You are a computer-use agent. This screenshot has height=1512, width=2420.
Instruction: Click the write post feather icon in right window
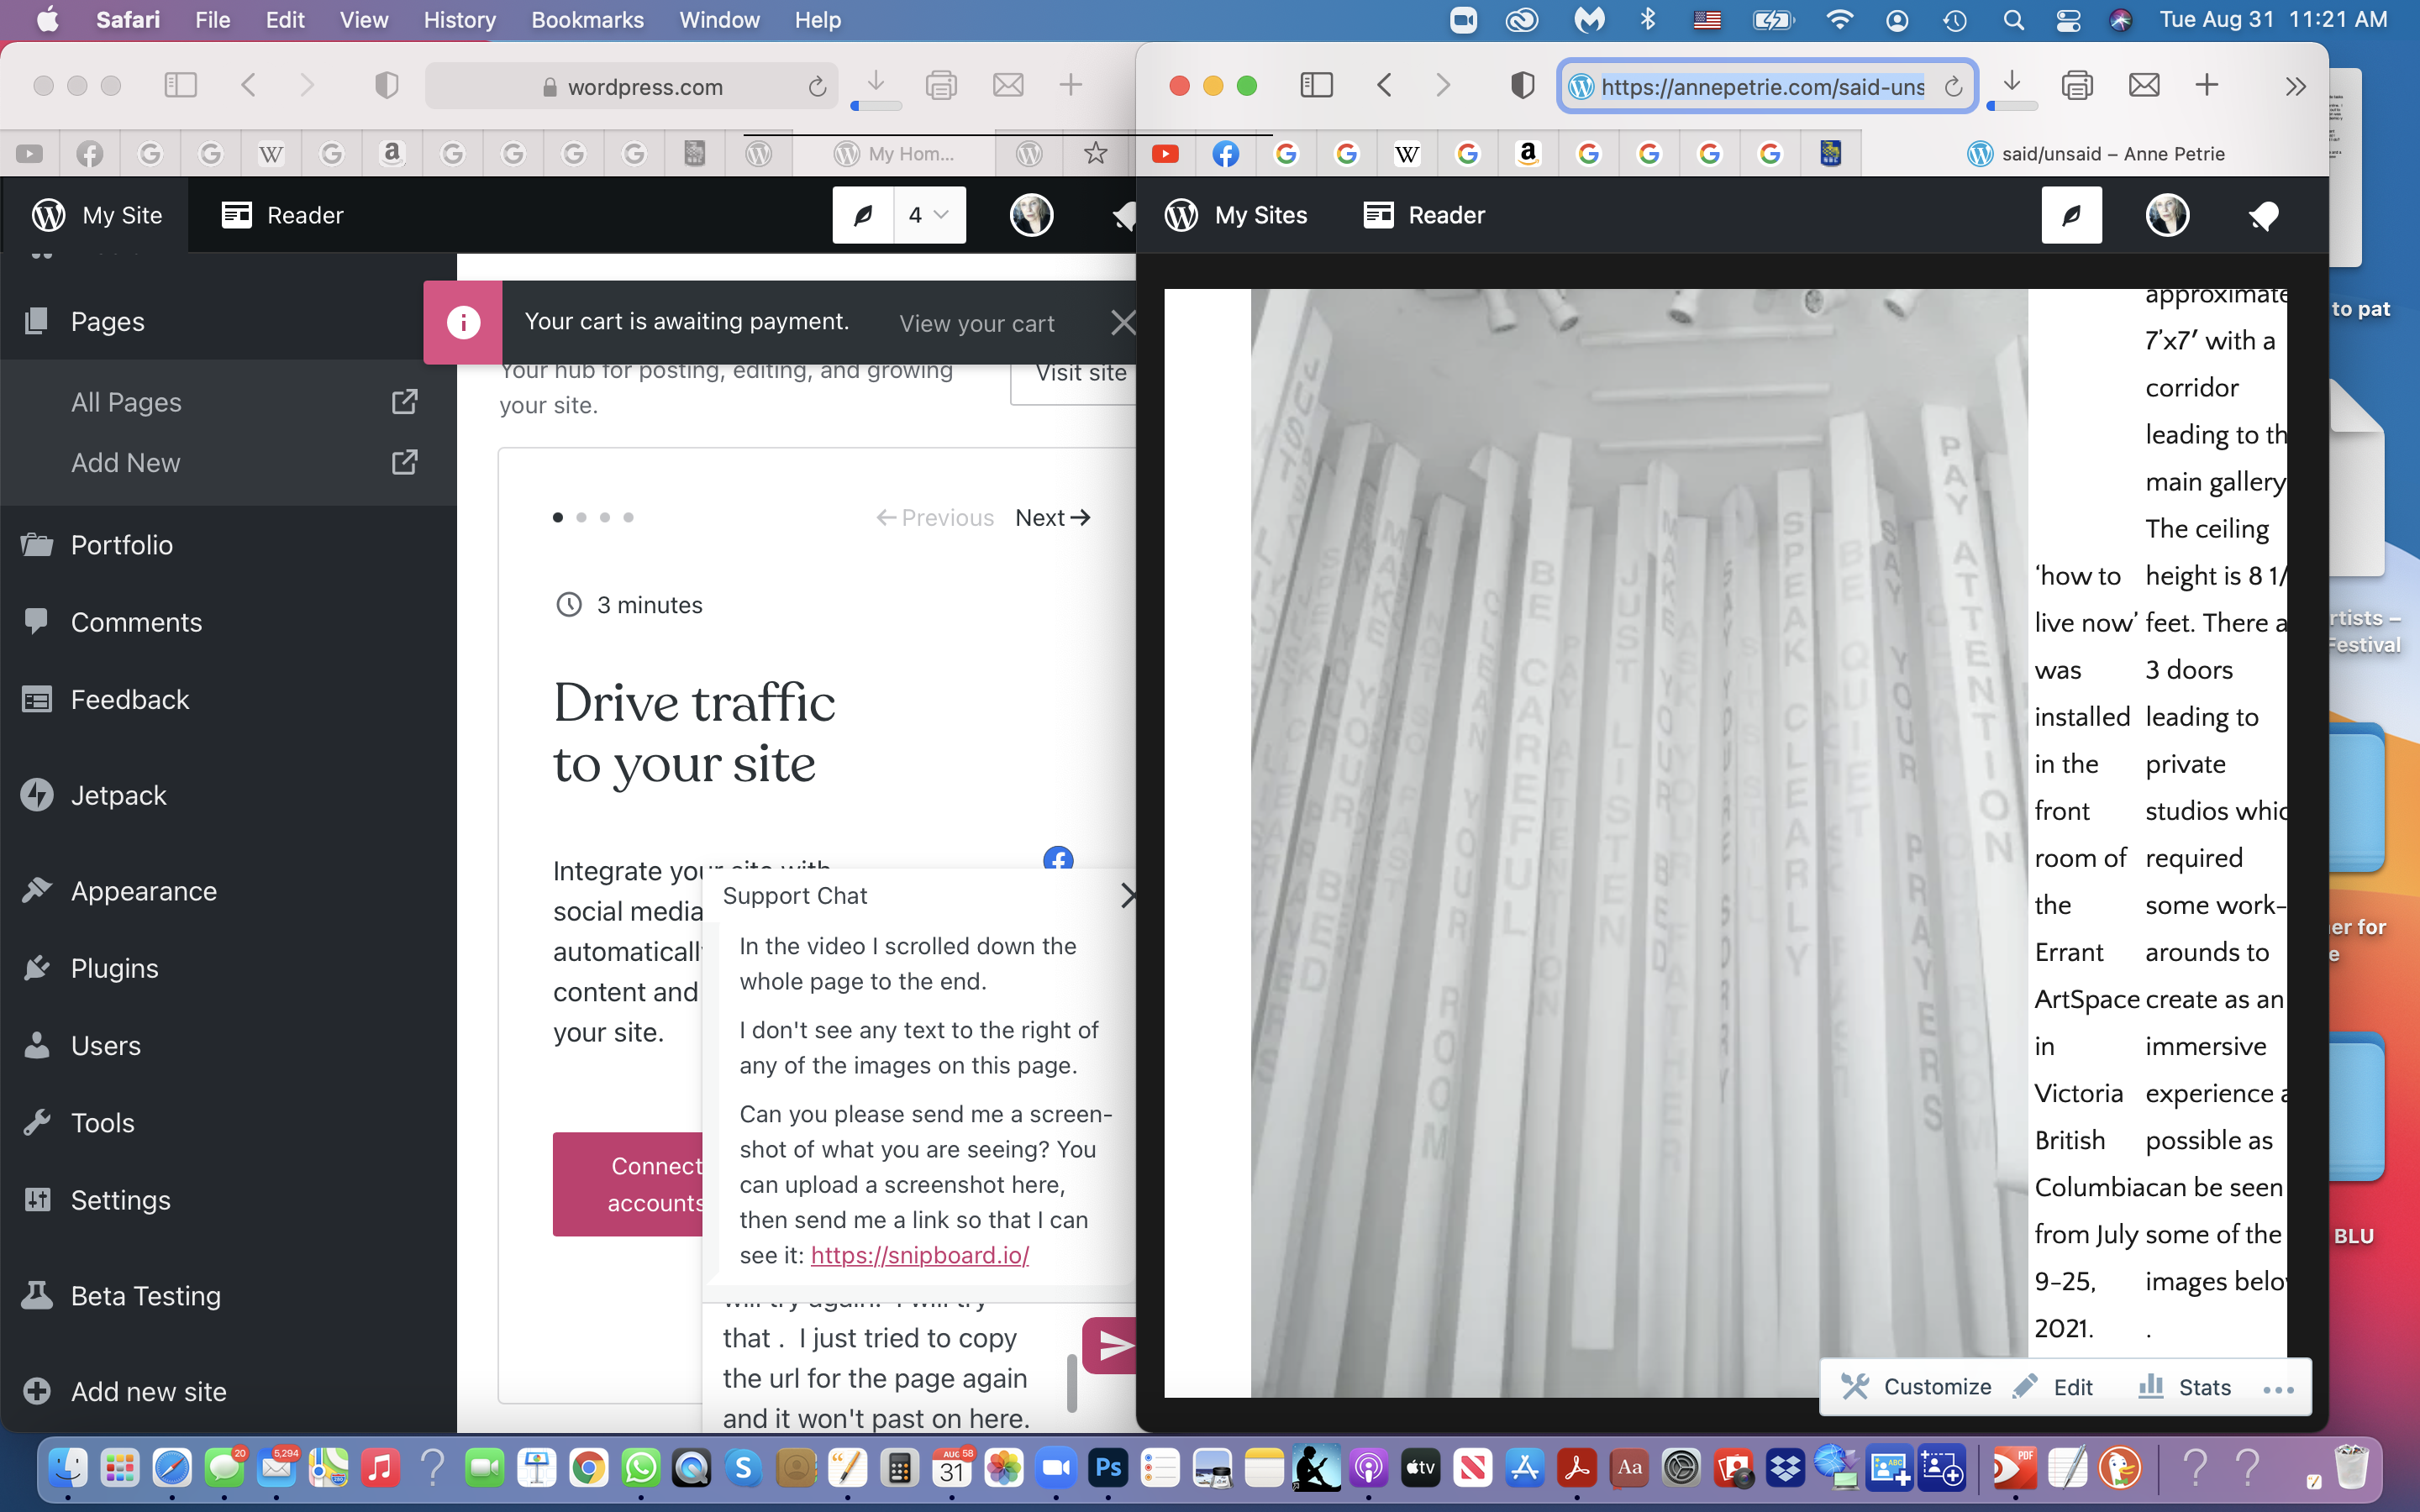[2071, 215]
